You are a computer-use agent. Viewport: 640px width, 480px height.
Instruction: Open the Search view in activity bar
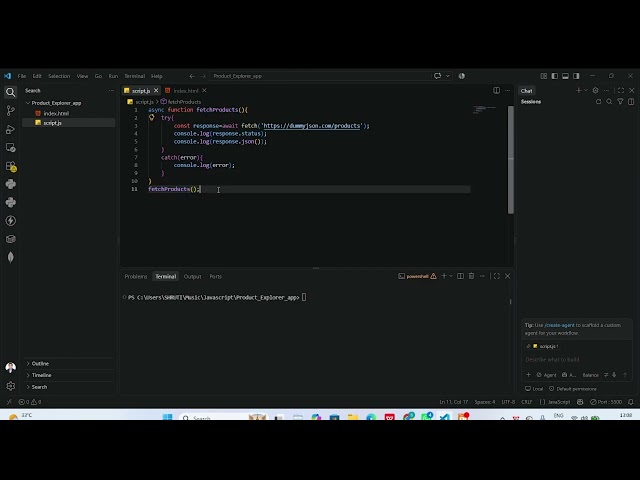point(11,92)
